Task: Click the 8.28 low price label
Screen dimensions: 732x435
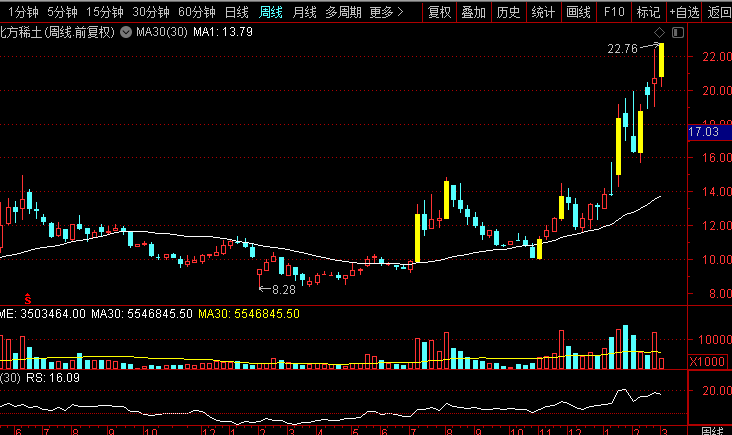Action: pyautogui.click(x=284, y=290)
